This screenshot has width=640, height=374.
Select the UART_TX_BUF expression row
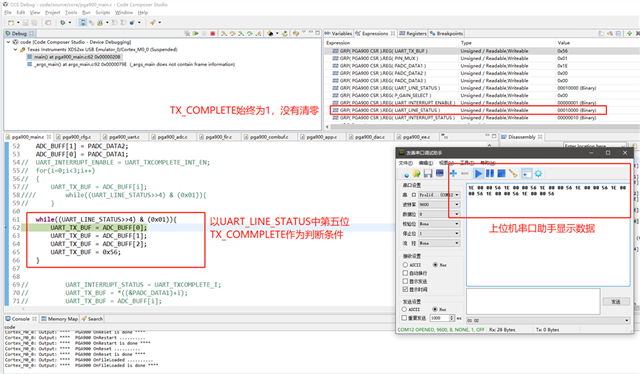click(x=481, y=51)
